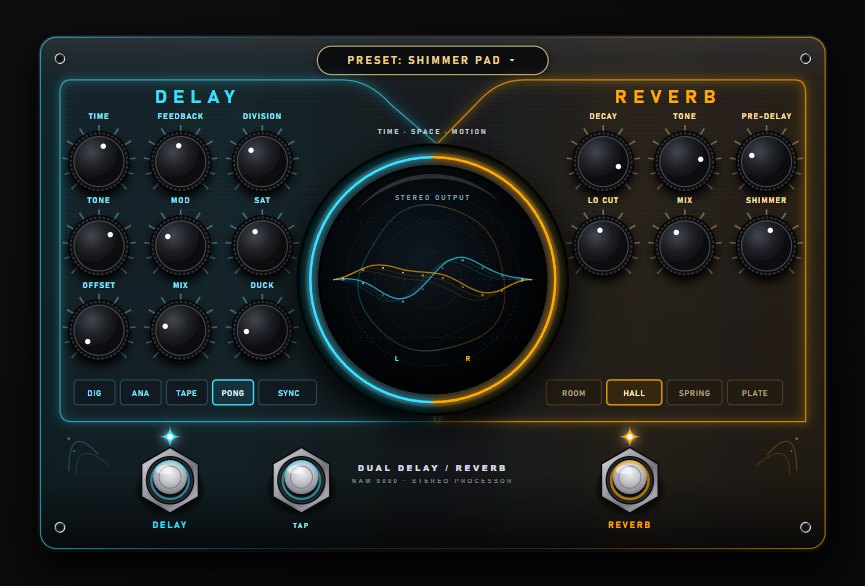Click the Delay Division knob
This screenshot has height=586, width=865.
tap(262, 162)
